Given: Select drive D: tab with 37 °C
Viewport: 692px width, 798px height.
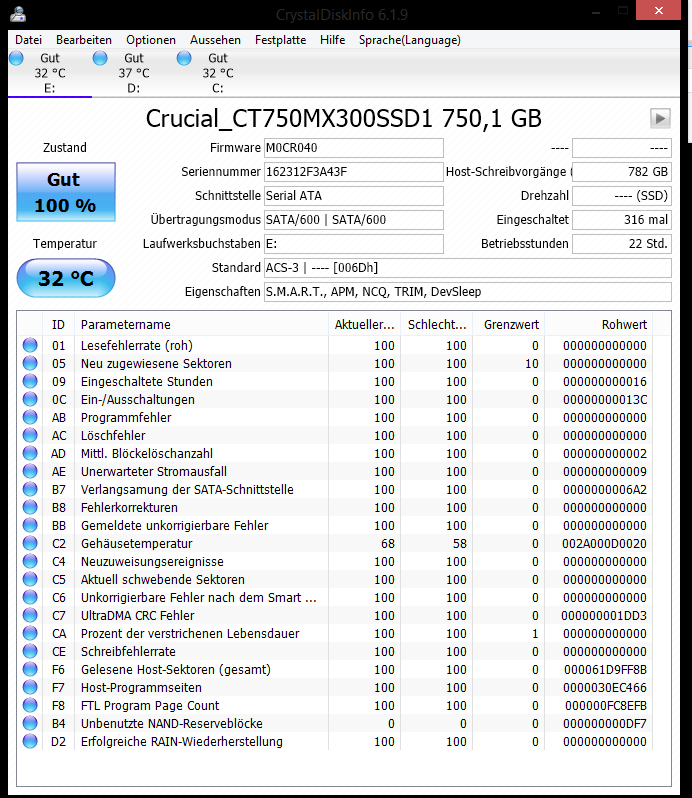Looking at the screenshot, I should [134, 73].
